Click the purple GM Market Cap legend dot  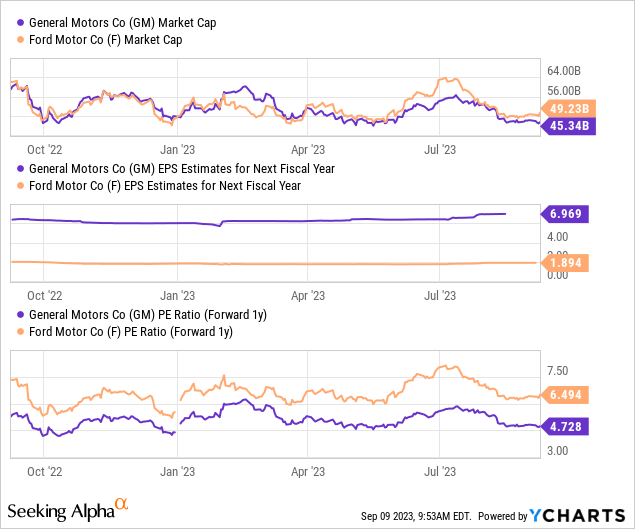(22, 22)
